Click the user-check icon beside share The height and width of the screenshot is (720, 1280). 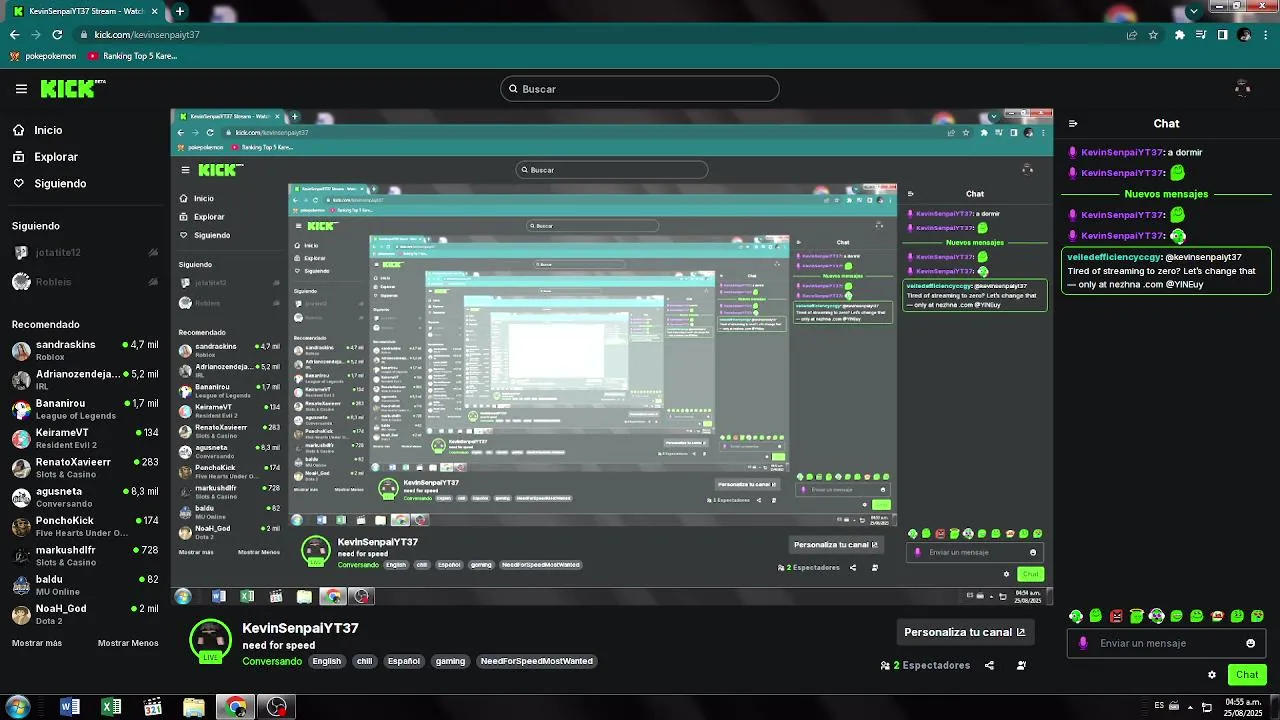[1021, 665]
